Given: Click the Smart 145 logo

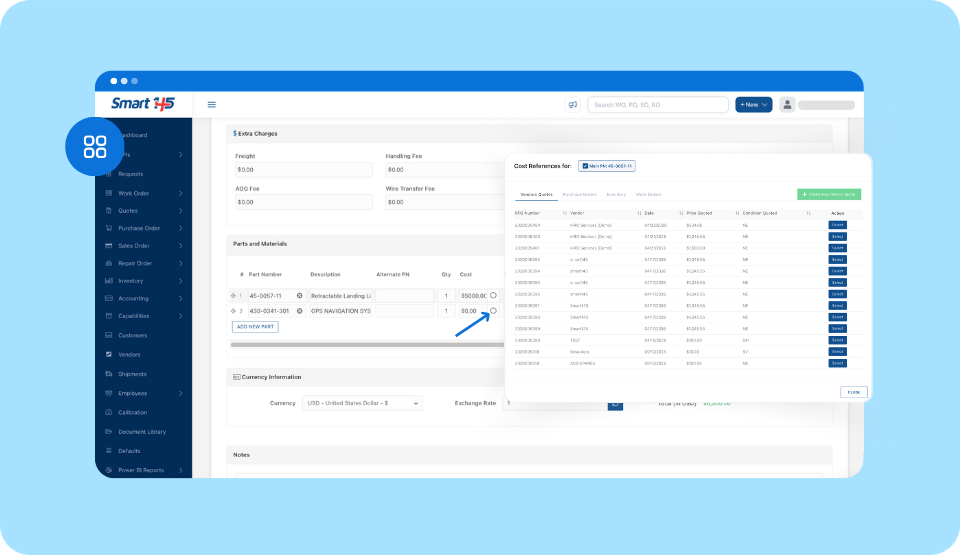Looking at the screenshot, I should point(143,104).
